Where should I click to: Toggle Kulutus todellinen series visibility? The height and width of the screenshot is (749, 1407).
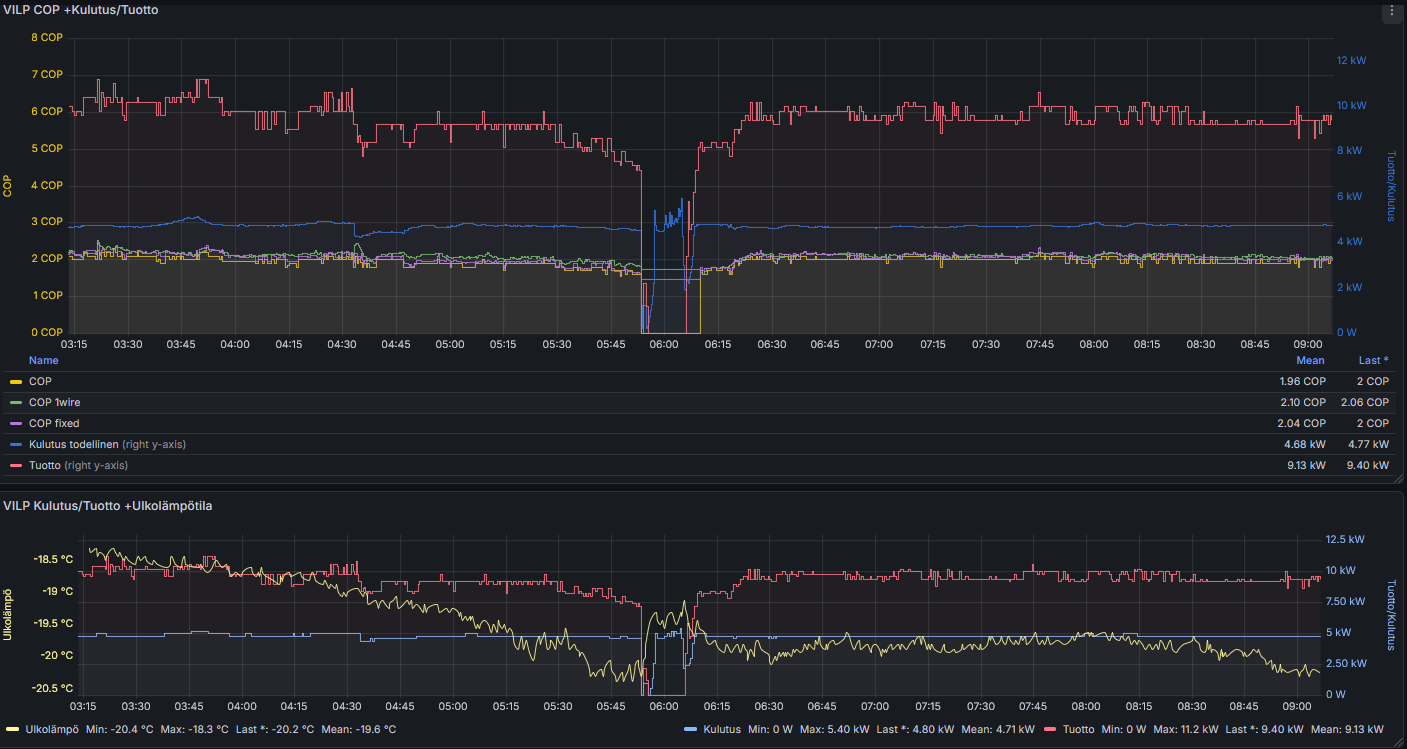tap(74, 445)
